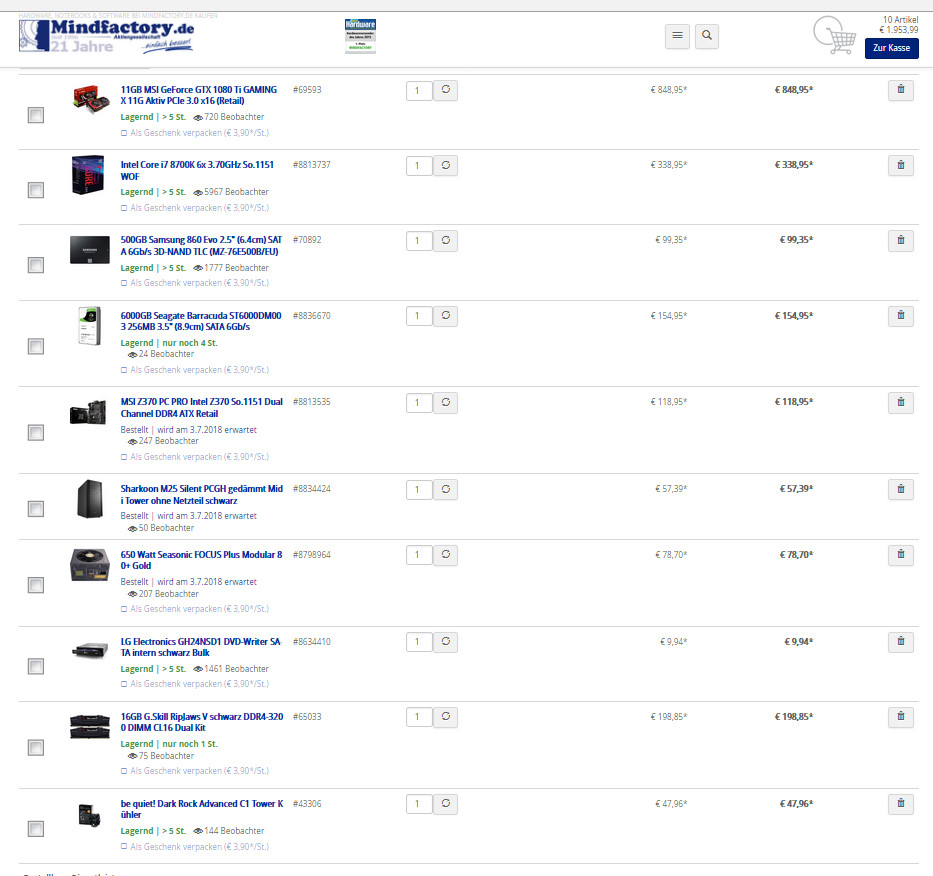Select checkbox for MSI Z370 PC PRO
The image size is (933, 876).
click(x=36, y=433)
